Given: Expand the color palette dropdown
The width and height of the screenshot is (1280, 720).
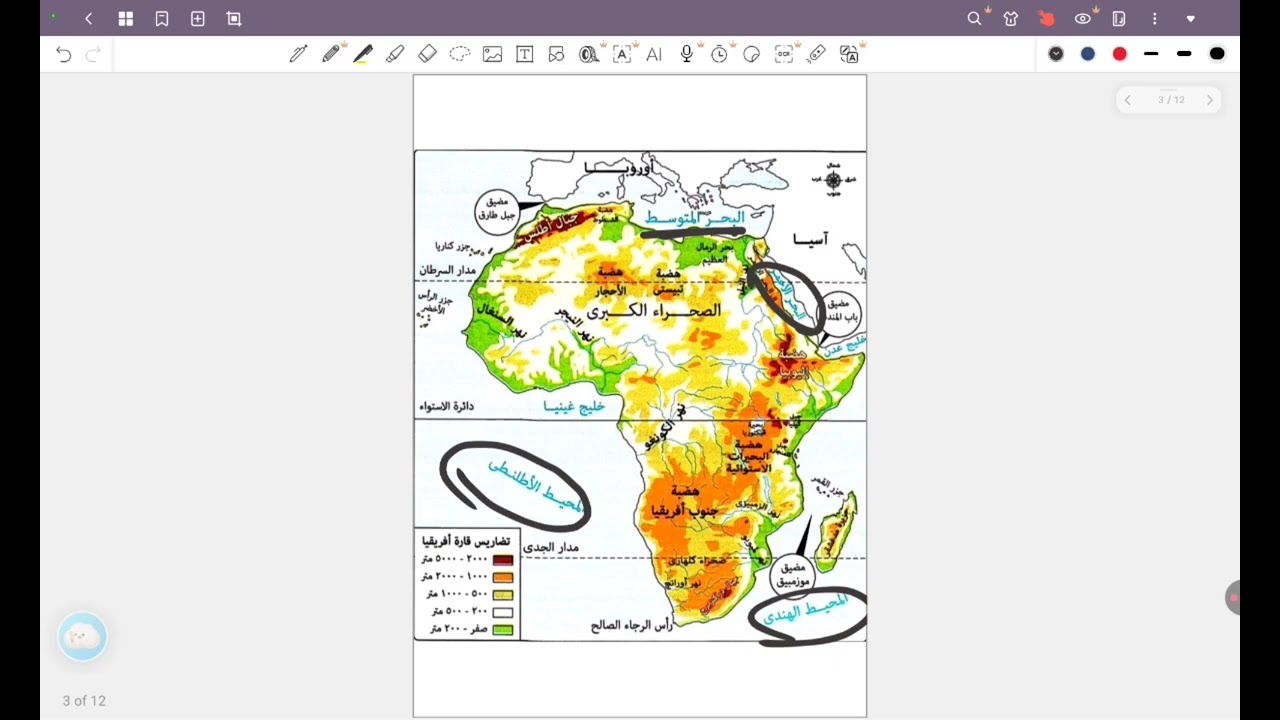Looking at the screenshot, I should [1056, 54].
